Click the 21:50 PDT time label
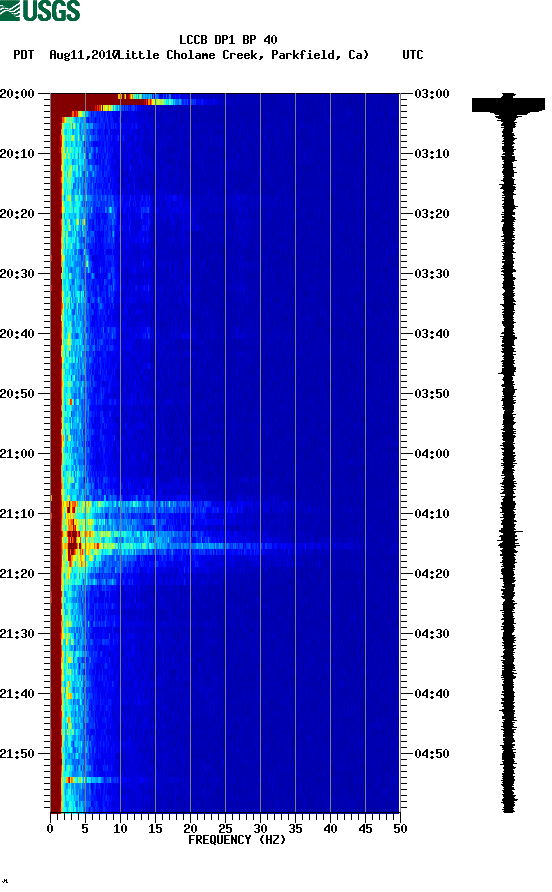 tap(17, 754)
